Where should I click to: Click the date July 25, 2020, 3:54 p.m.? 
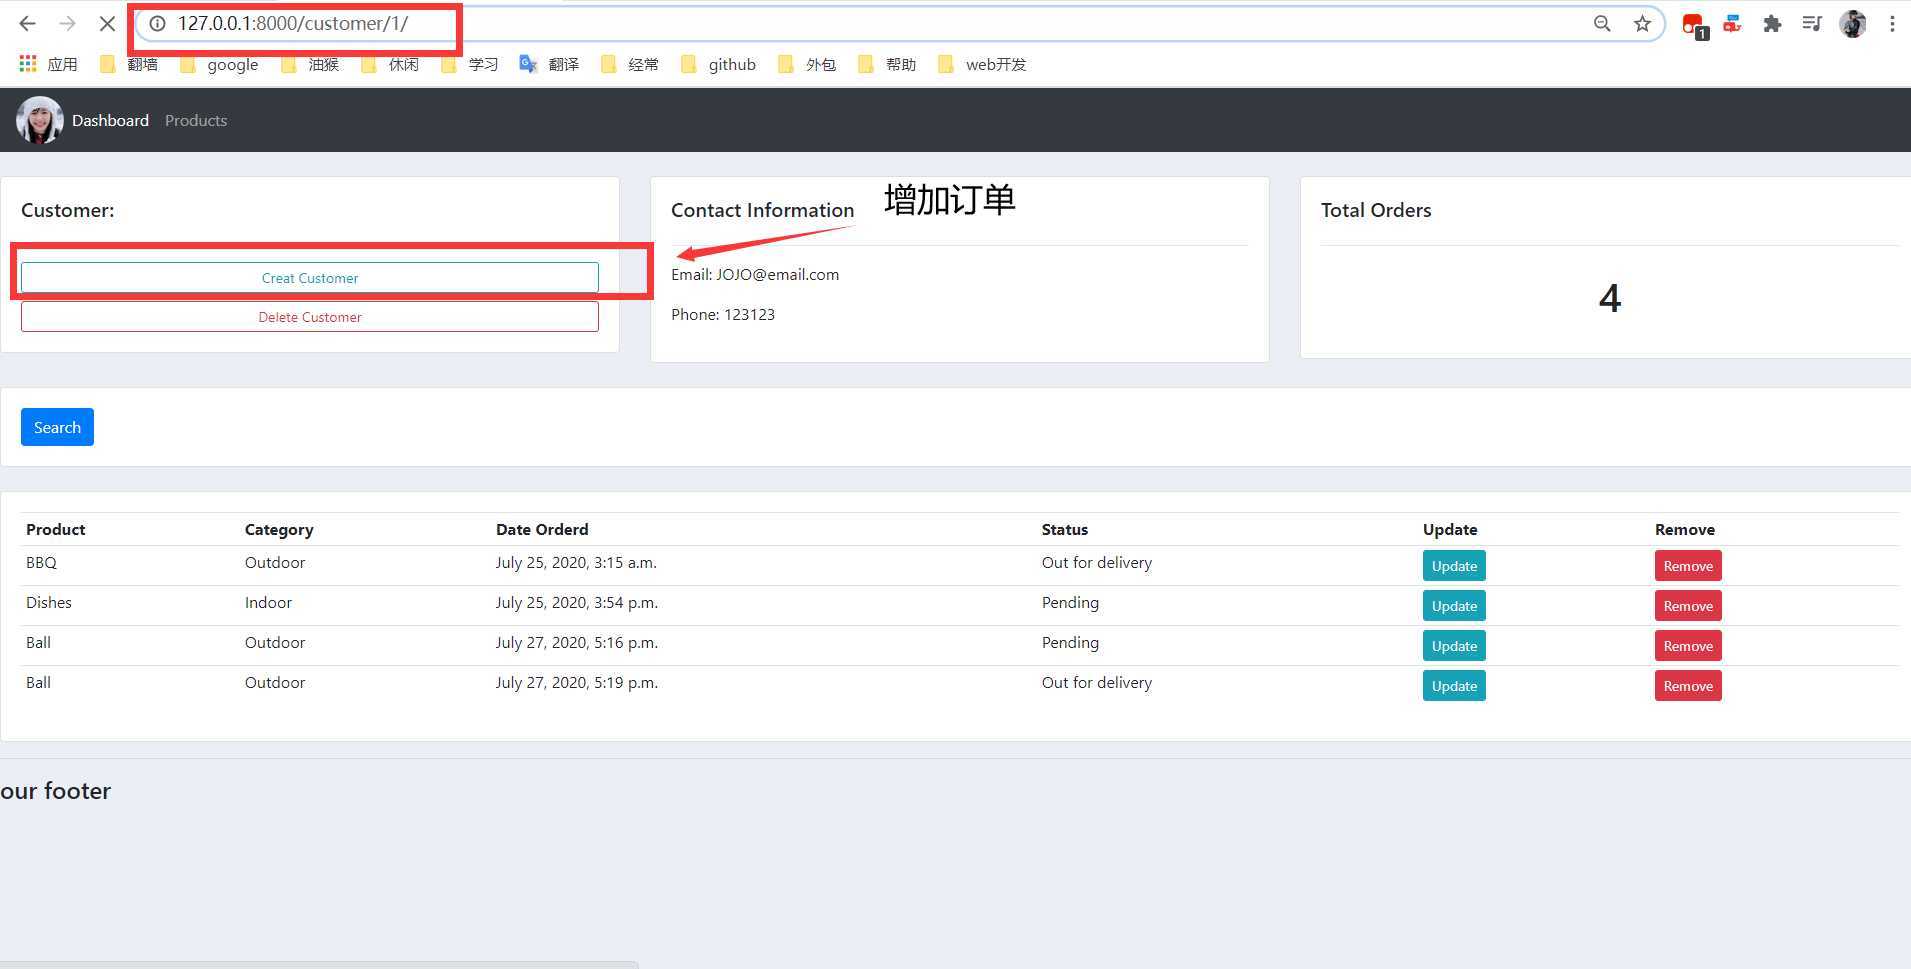pos(577,602)
